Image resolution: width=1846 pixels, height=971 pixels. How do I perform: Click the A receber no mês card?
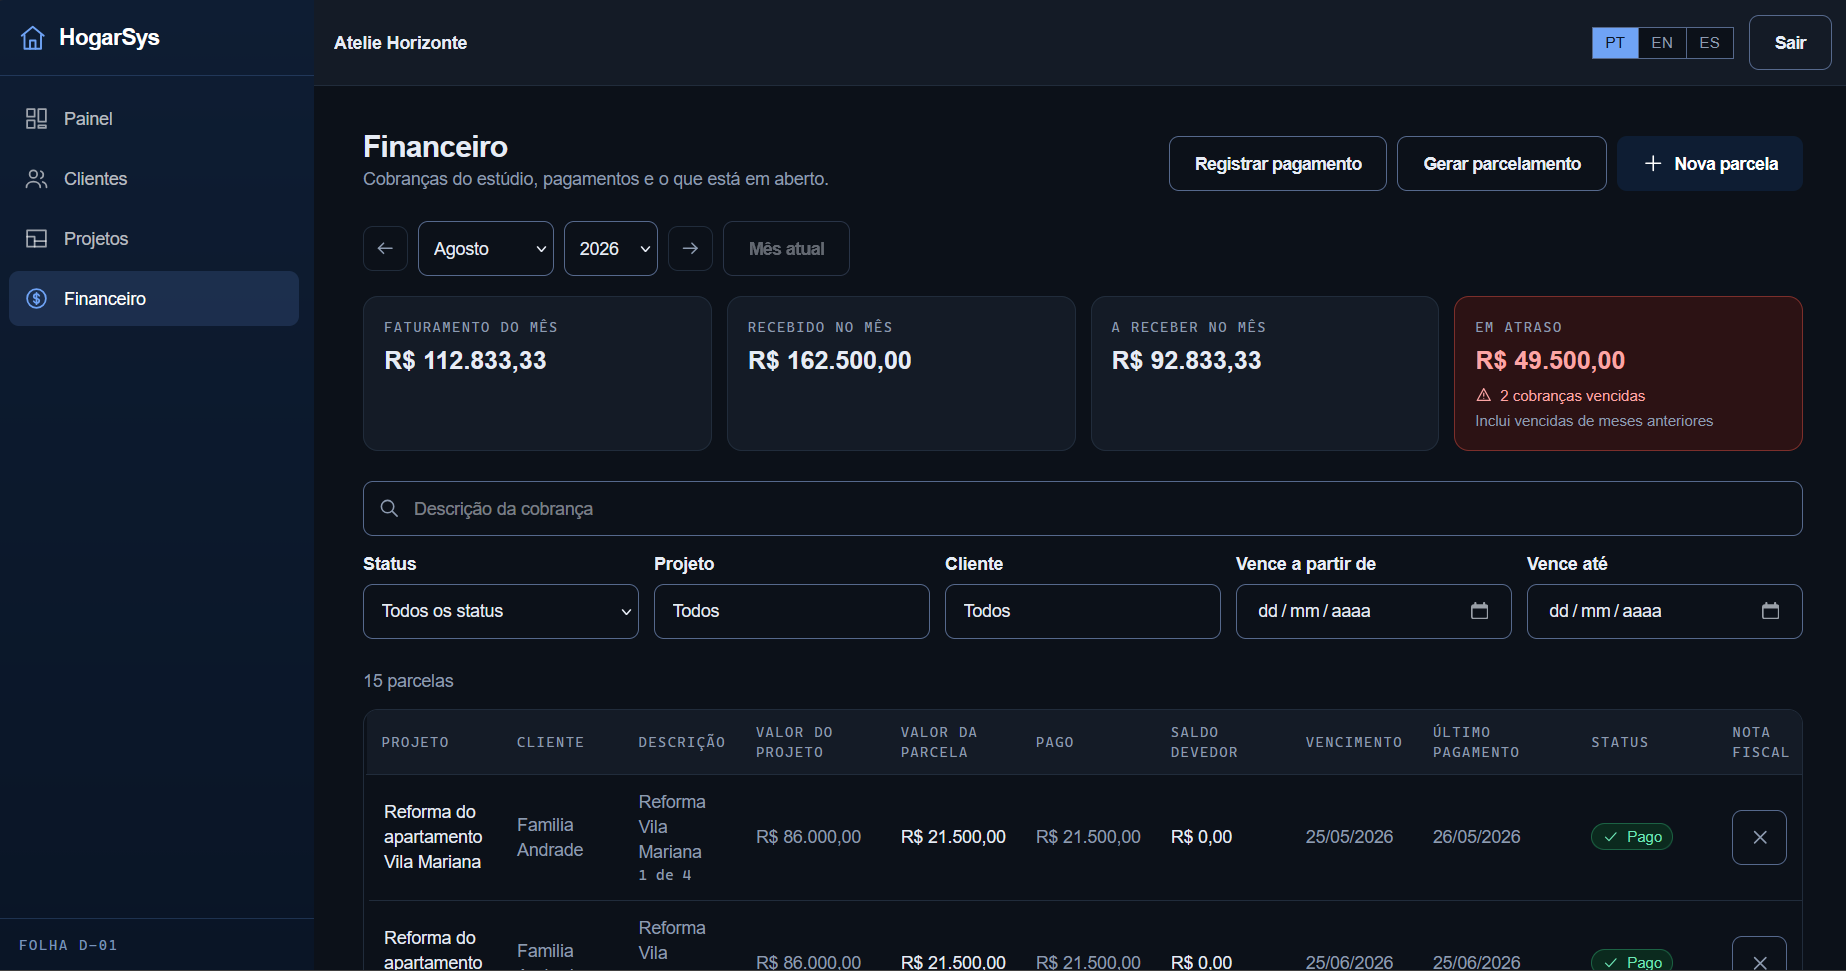point(1265,373)
